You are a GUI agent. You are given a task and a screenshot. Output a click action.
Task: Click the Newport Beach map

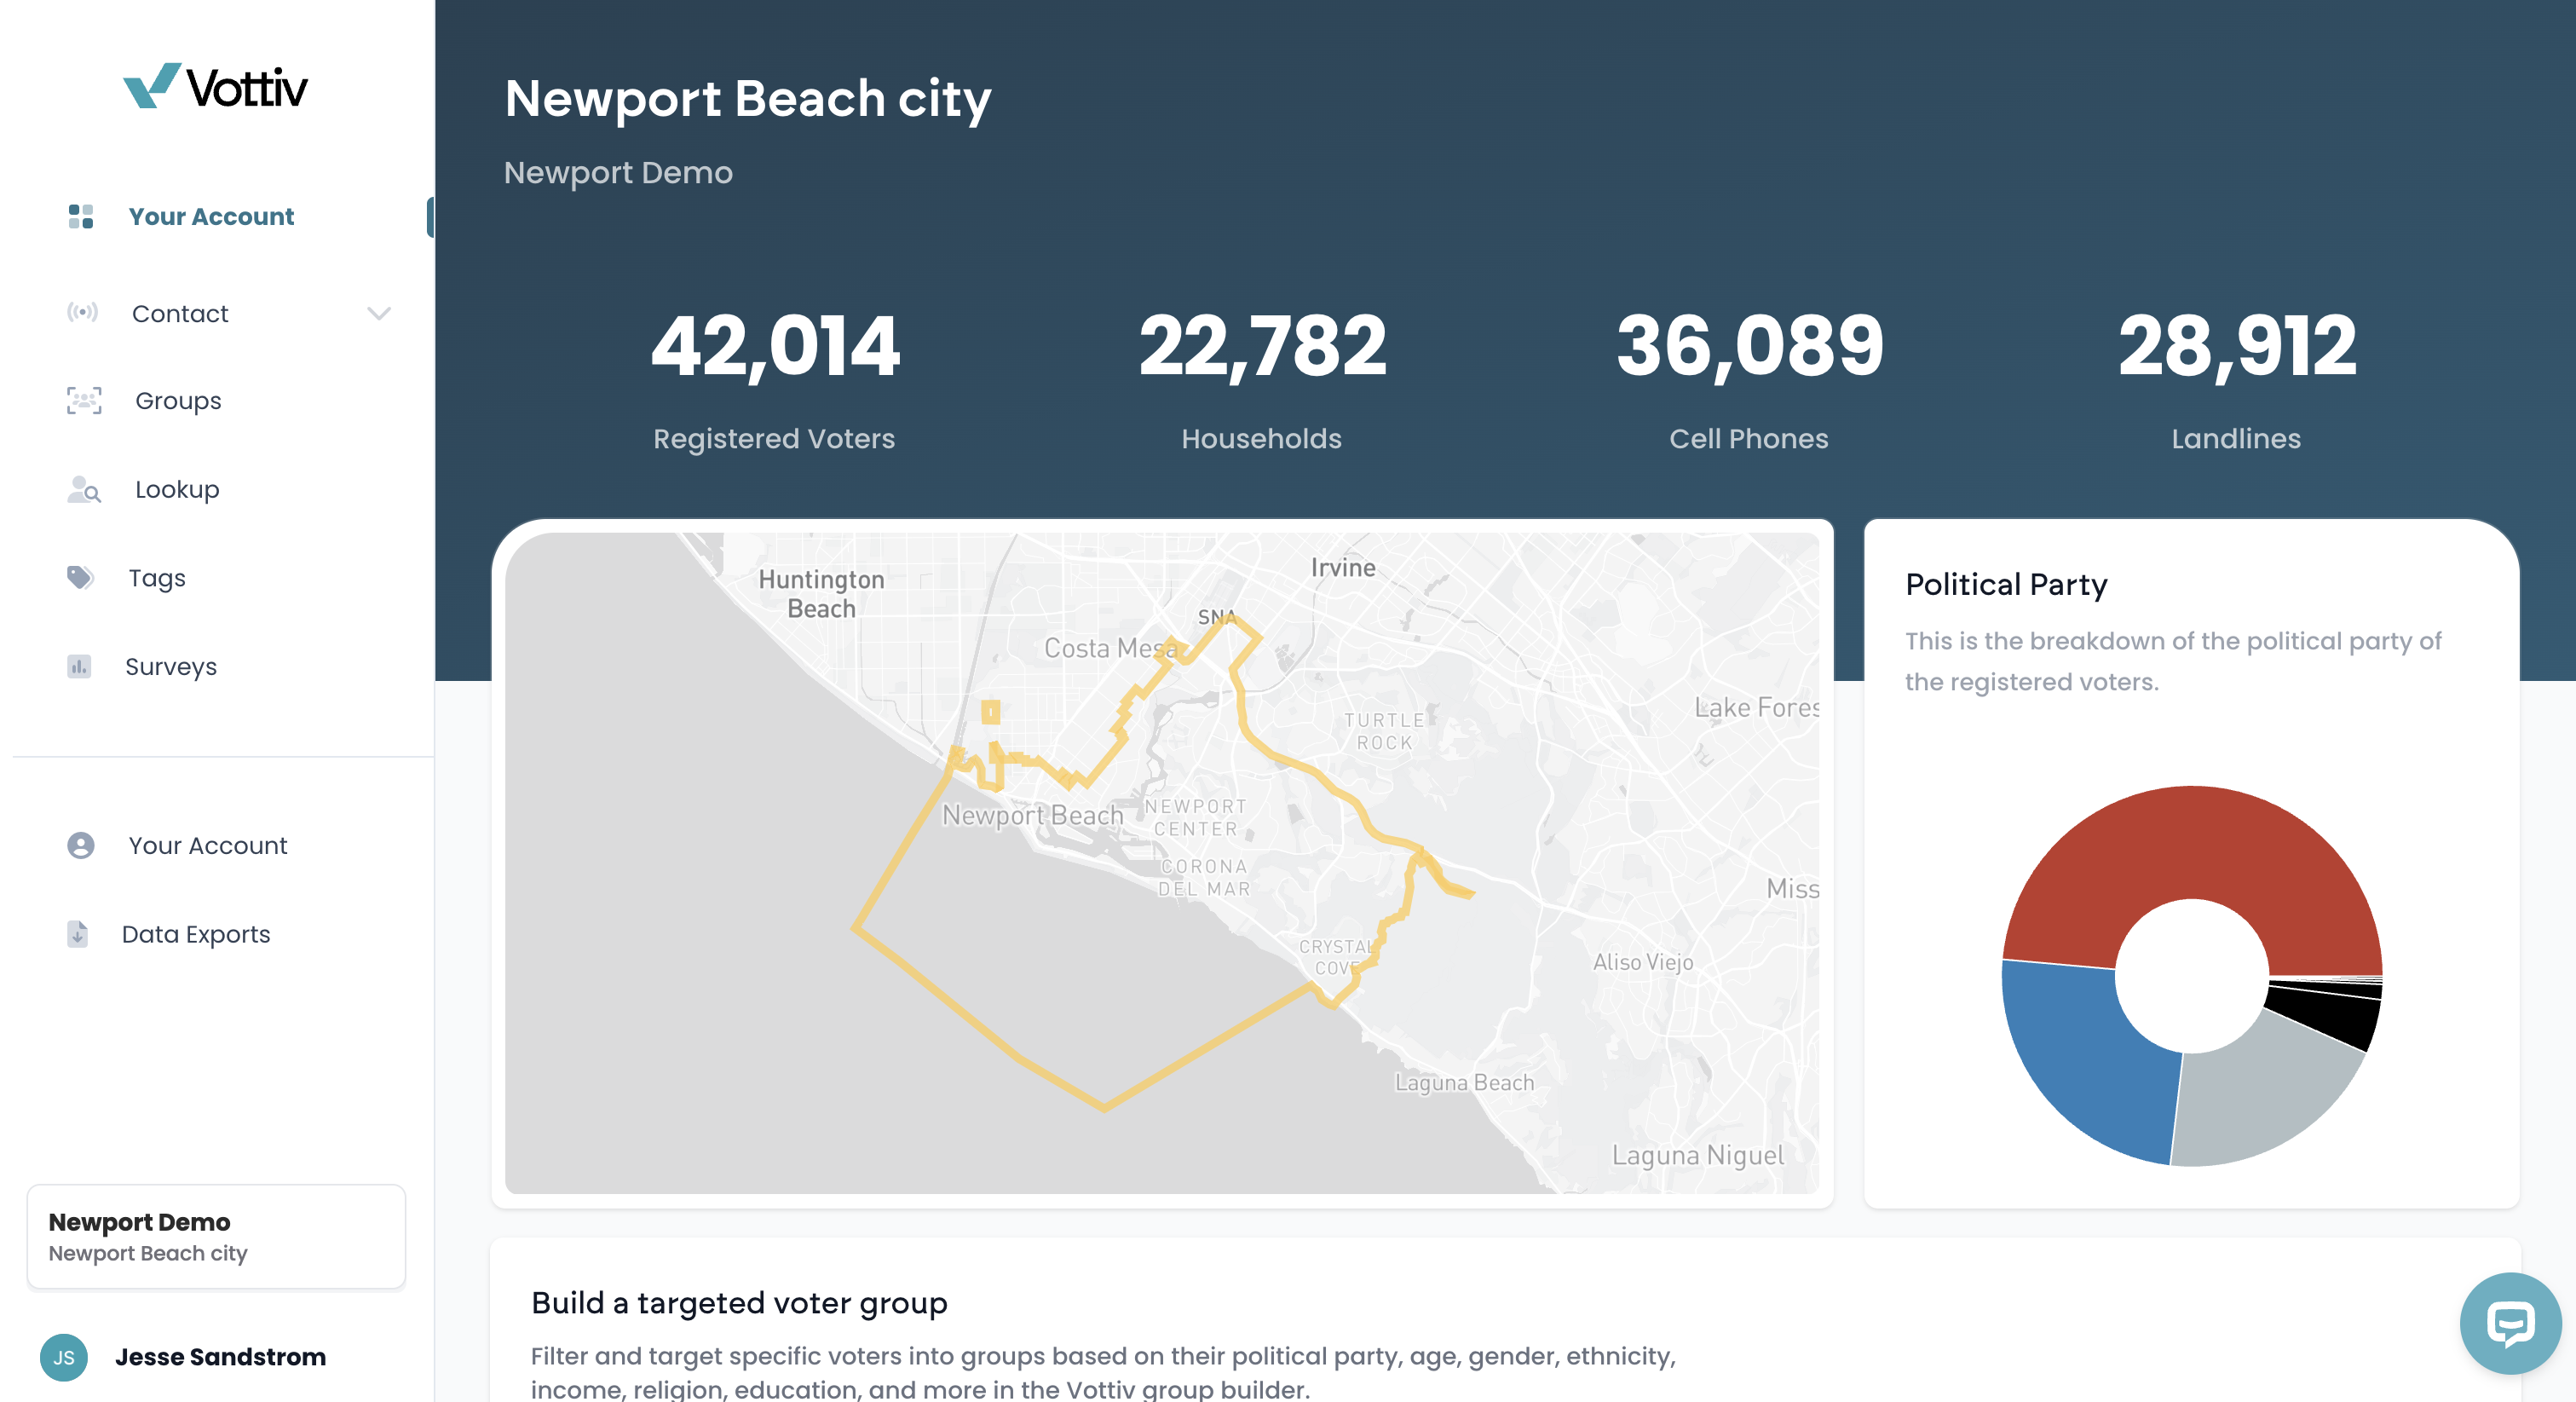tap(1162, 863)
